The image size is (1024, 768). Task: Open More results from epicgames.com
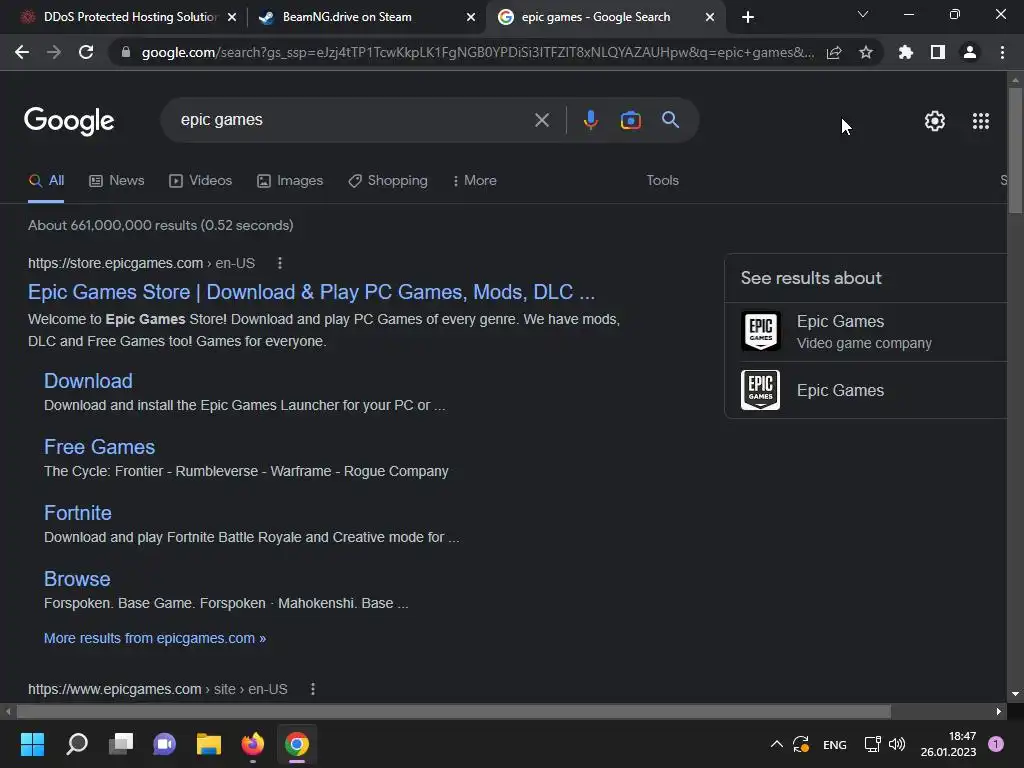155,638
